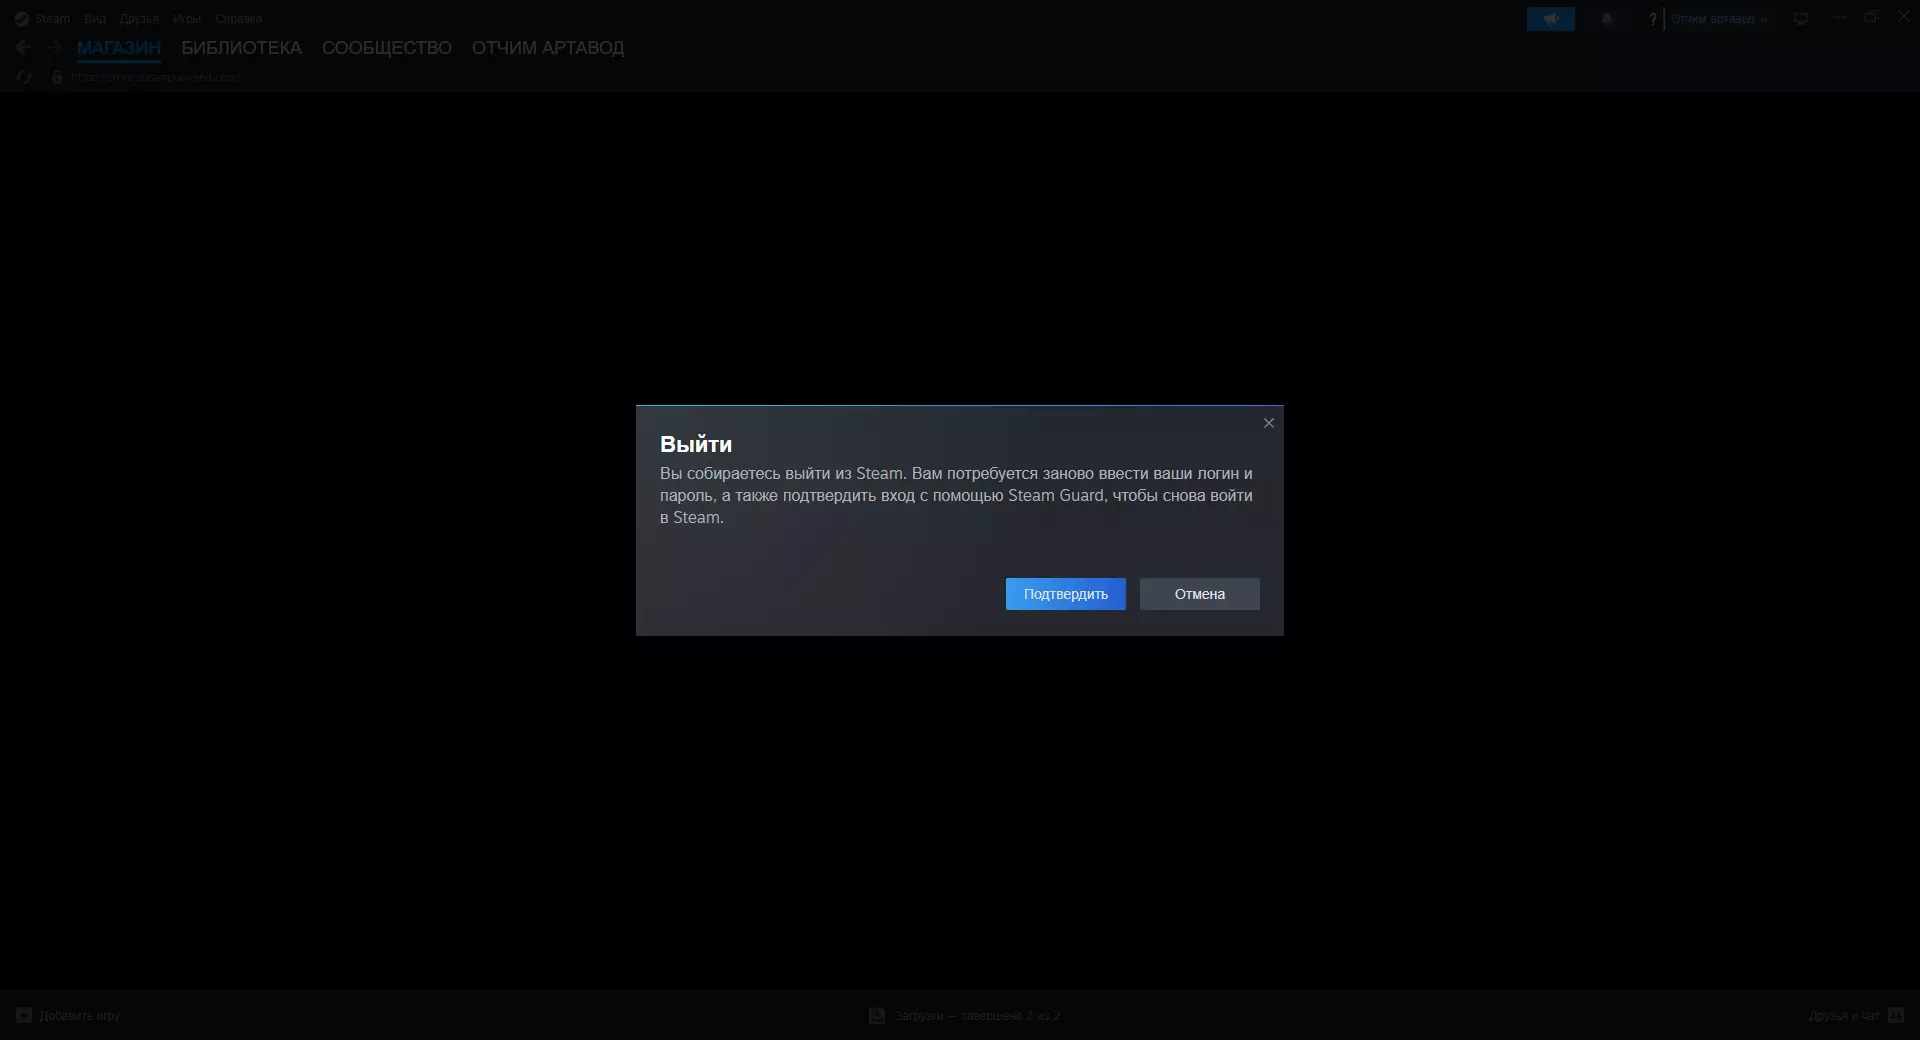Open notifications with the bell icon
1920x1040 pixels.
pyautogui.click(x=1607, y=19)
